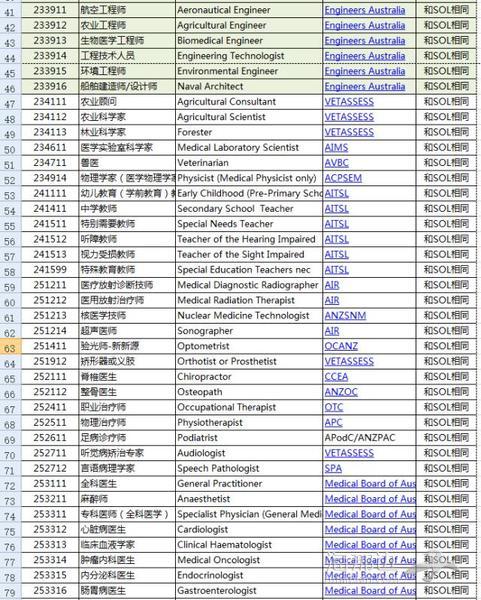Open the OTC link

(x=334, y=408)
